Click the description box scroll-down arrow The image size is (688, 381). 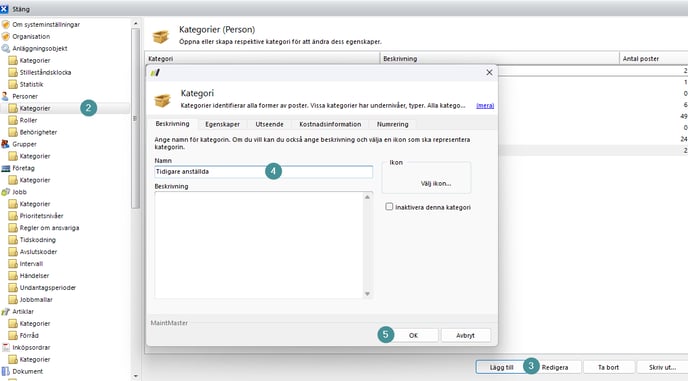point(367,294)
